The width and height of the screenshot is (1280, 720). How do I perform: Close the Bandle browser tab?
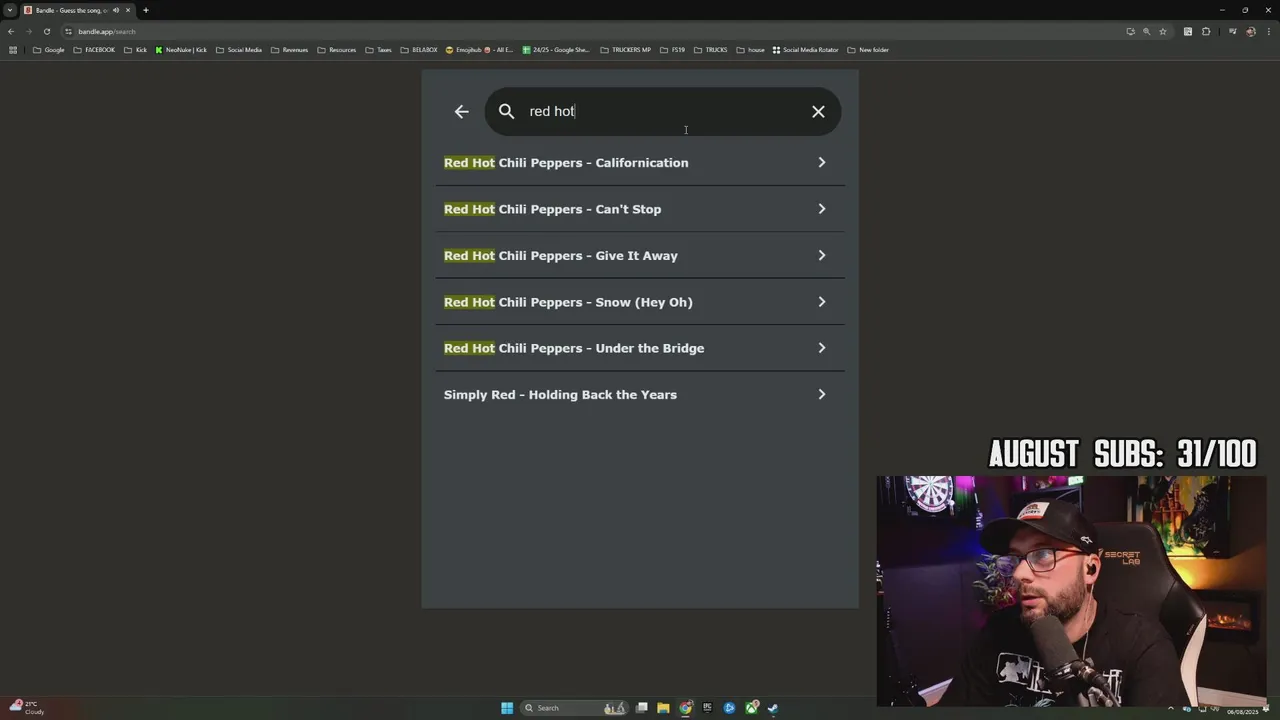[128, 10]
